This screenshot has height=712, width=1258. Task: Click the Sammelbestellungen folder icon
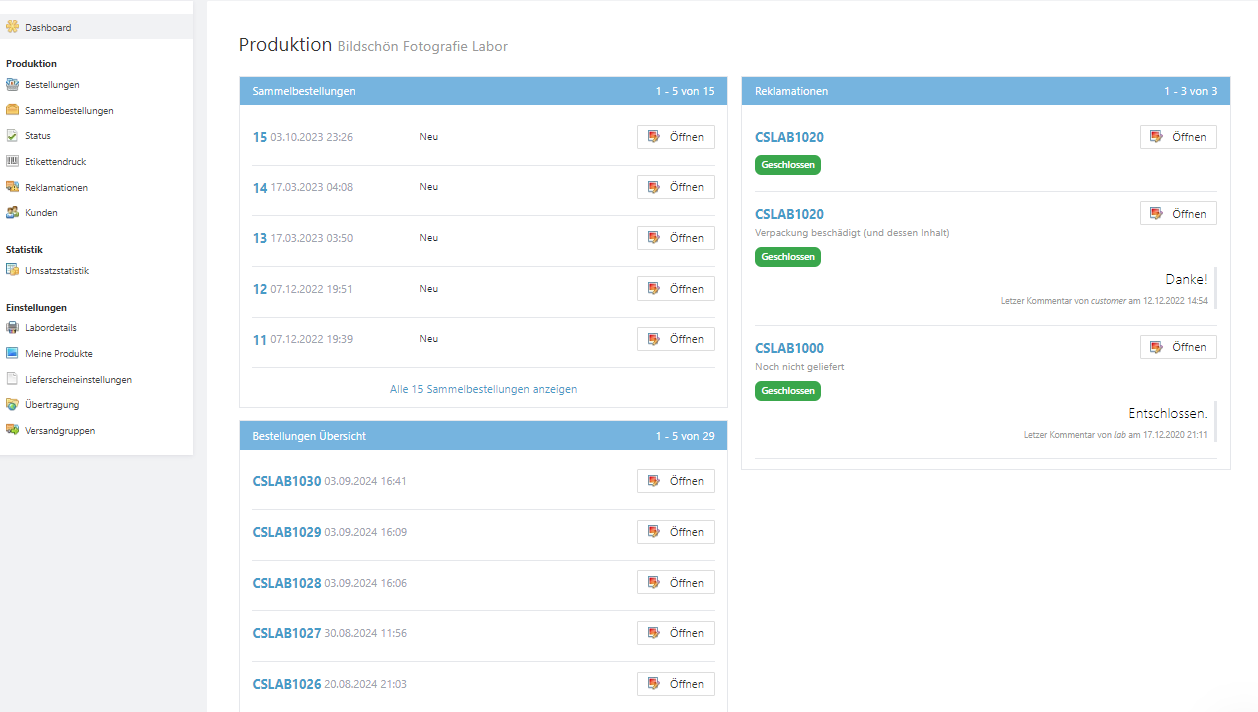tap(12, 110)
